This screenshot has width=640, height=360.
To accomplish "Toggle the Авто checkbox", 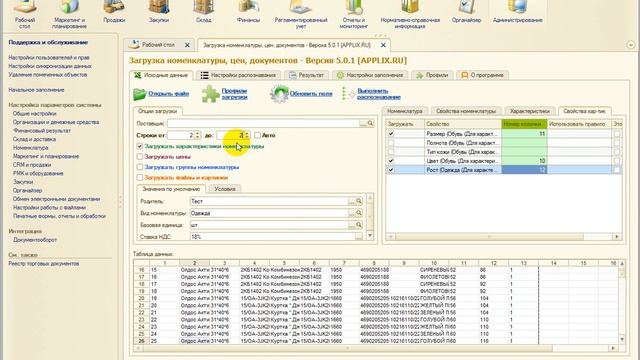I will [x=257, y=135].
